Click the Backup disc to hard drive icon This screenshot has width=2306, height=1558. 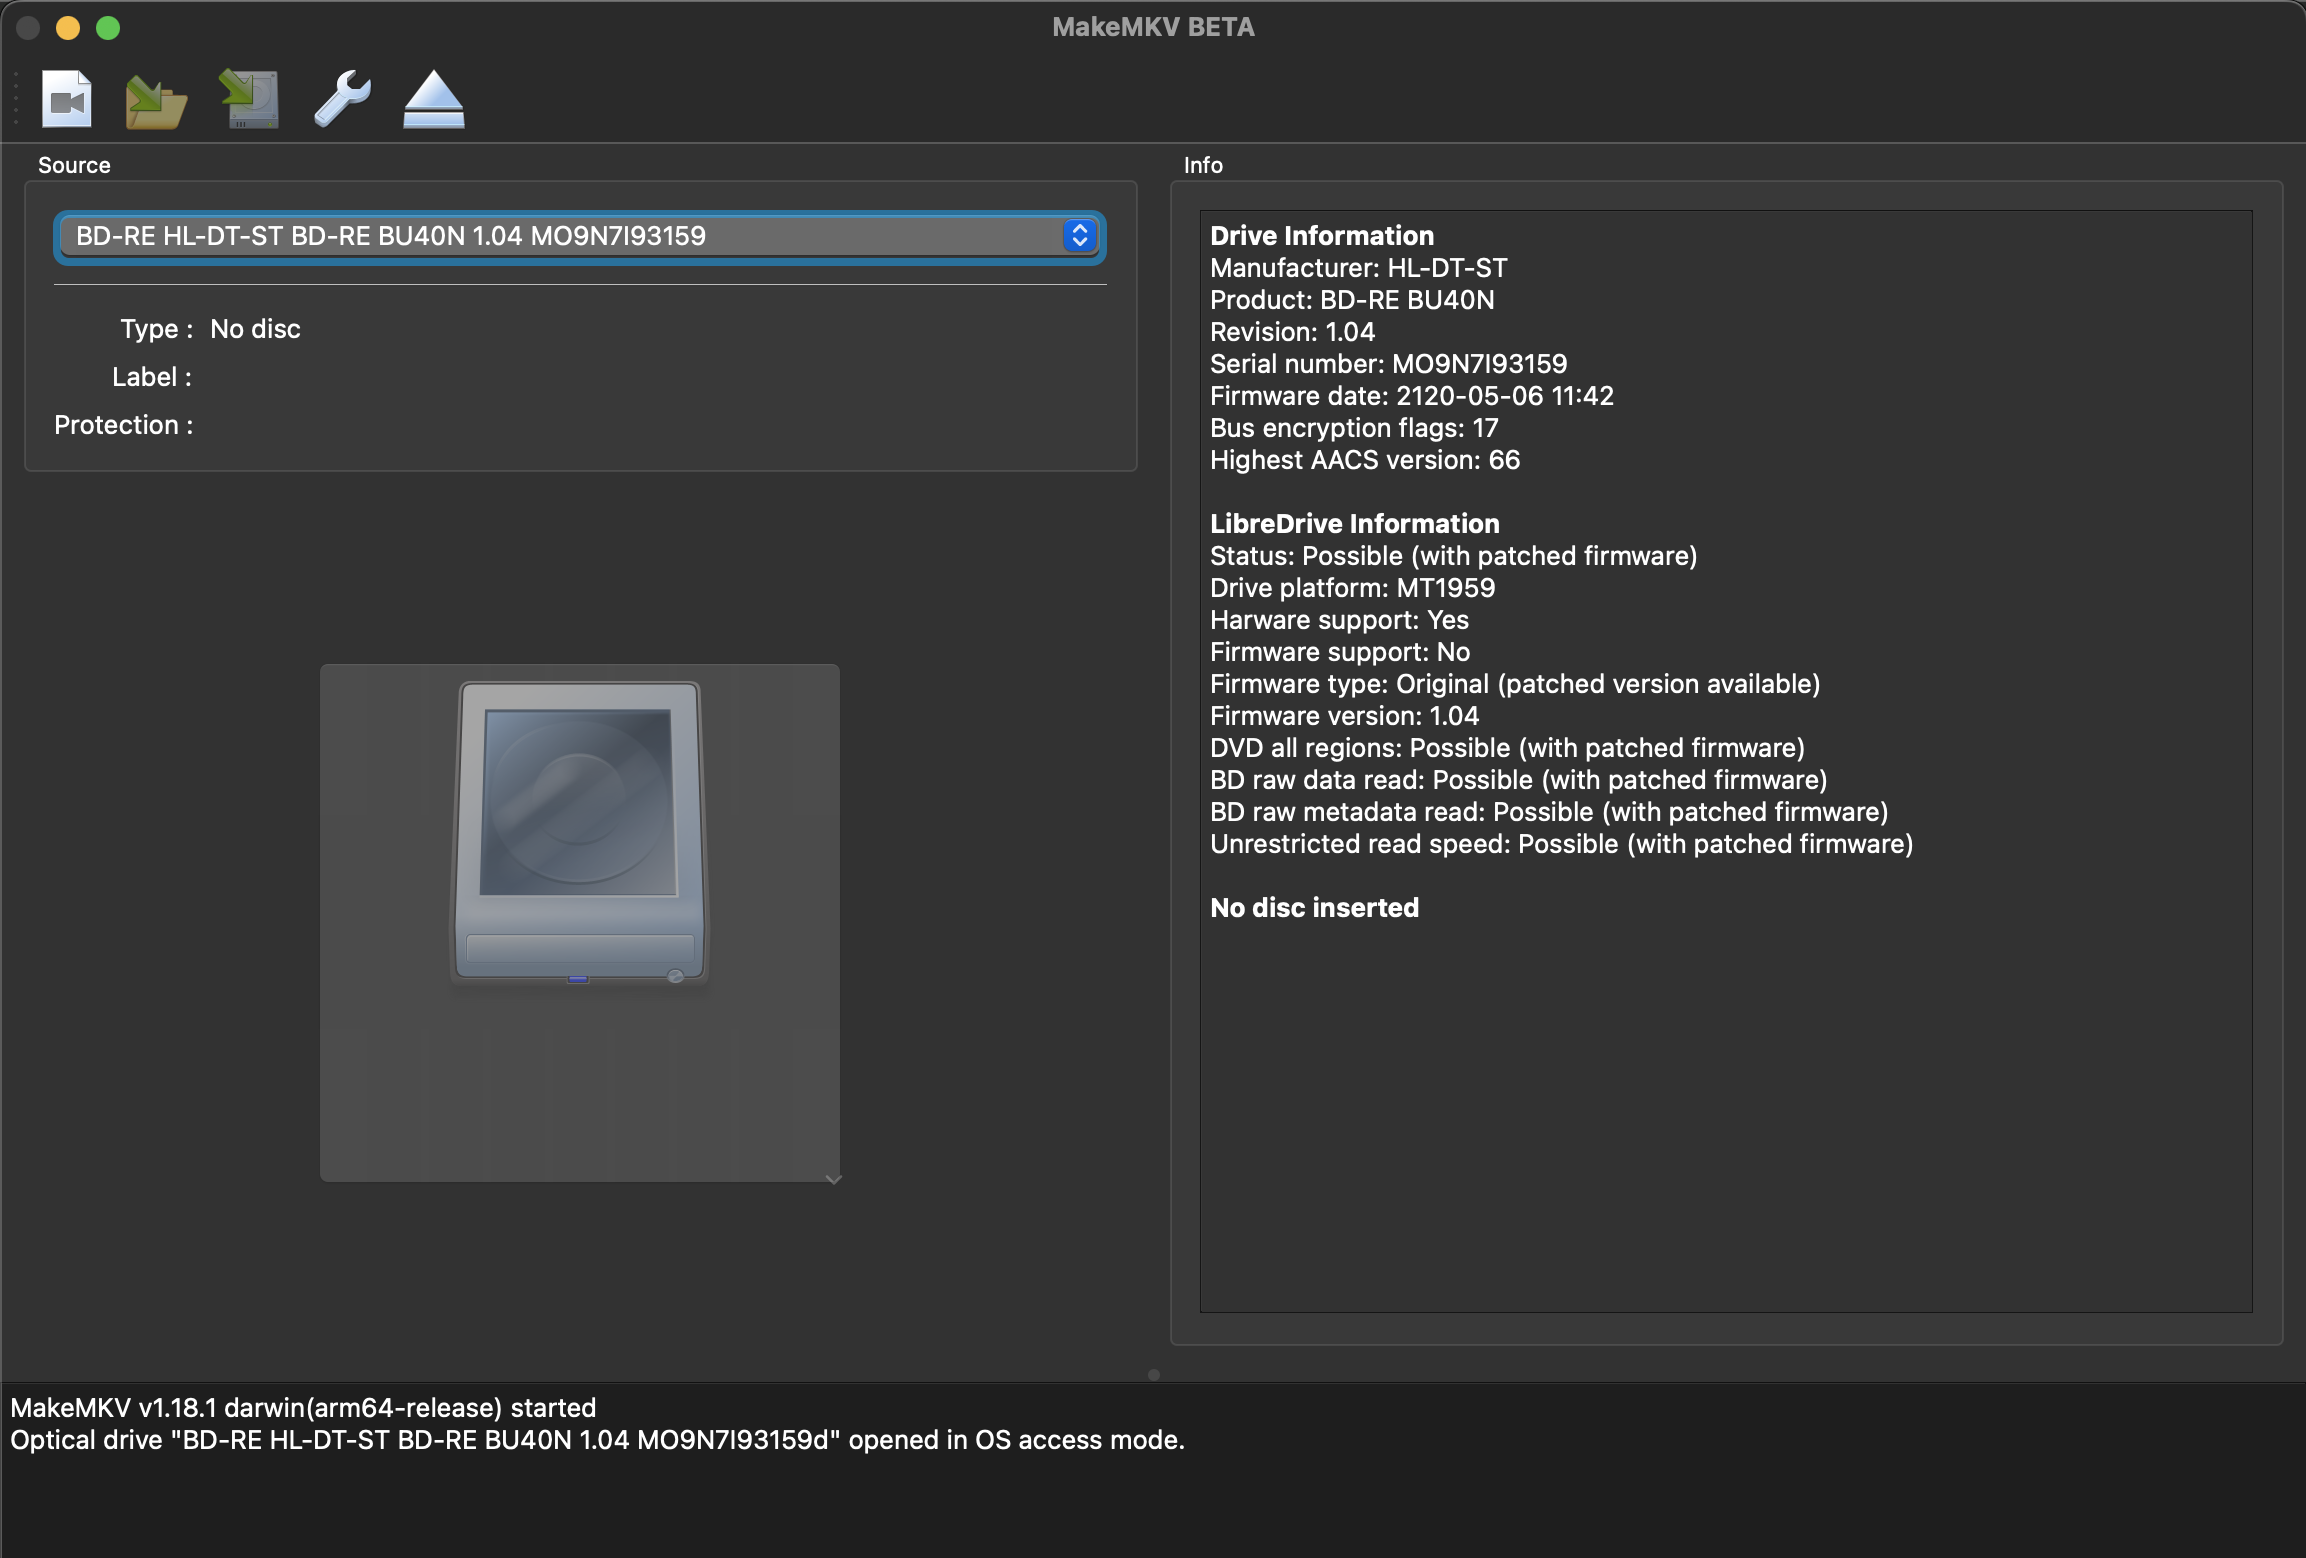tap(249, 100)
